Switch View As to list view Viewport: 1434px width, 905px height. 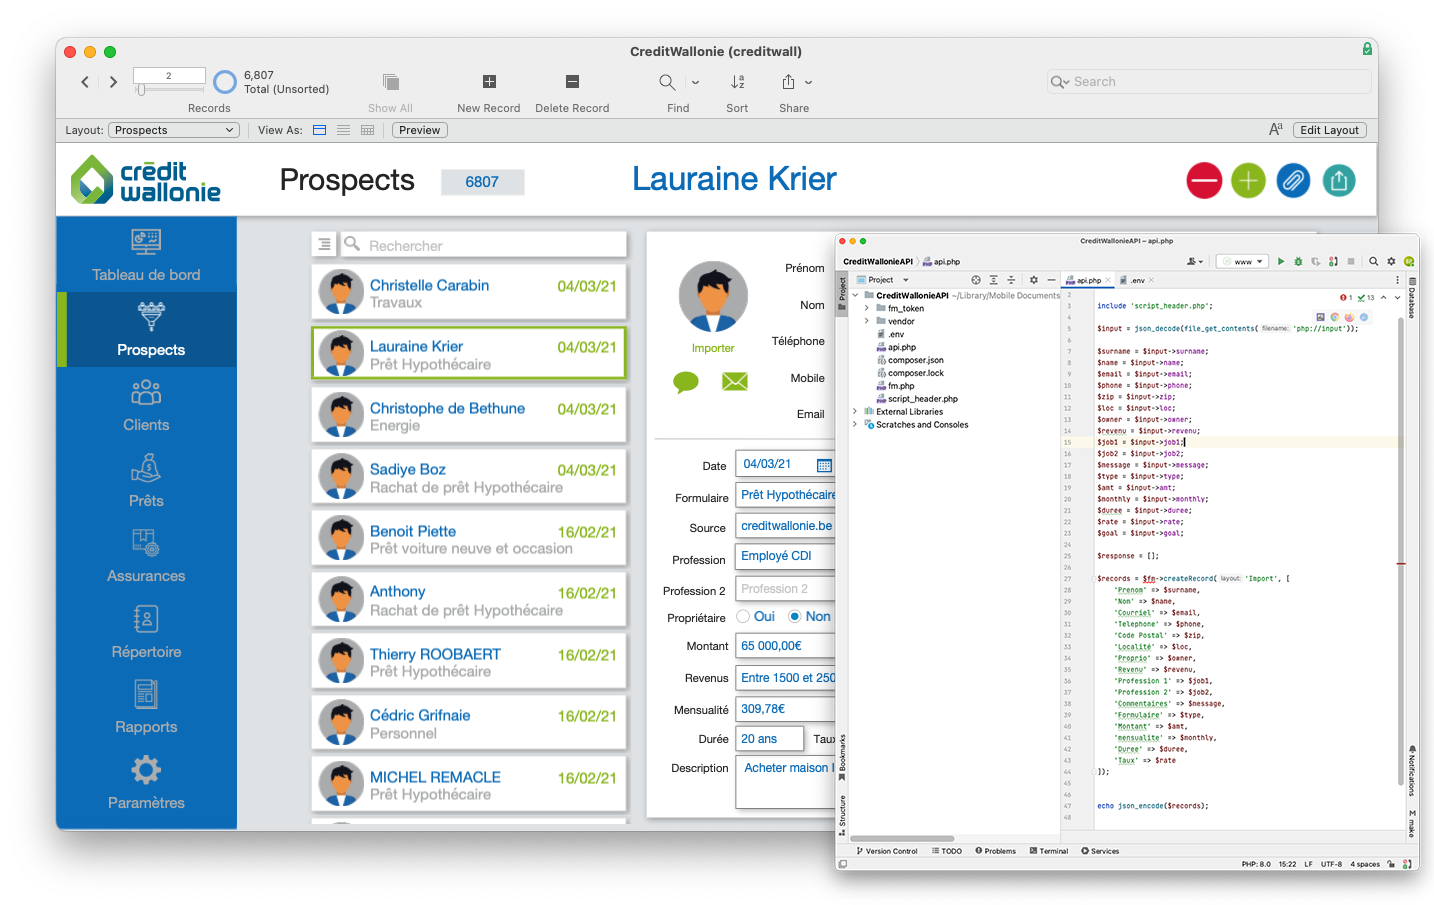pyautogui.click(x=344, y=130)
